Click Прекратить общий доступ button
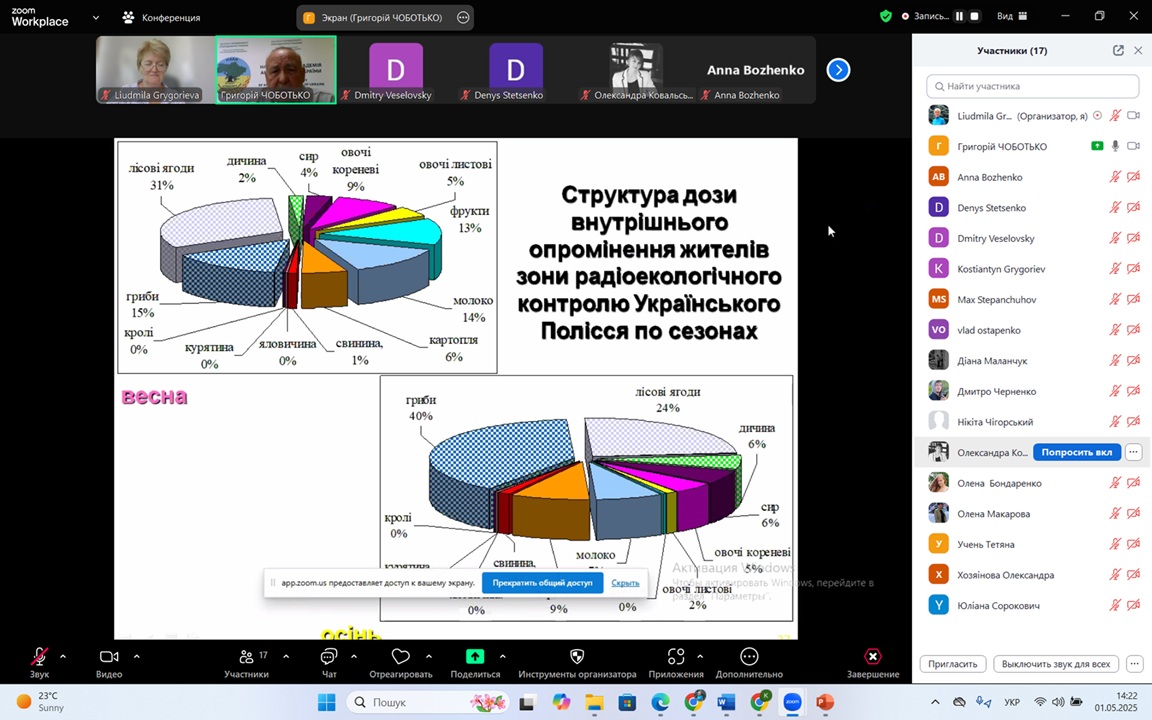This screenshot has height=720, width=1152. [542, 583]
